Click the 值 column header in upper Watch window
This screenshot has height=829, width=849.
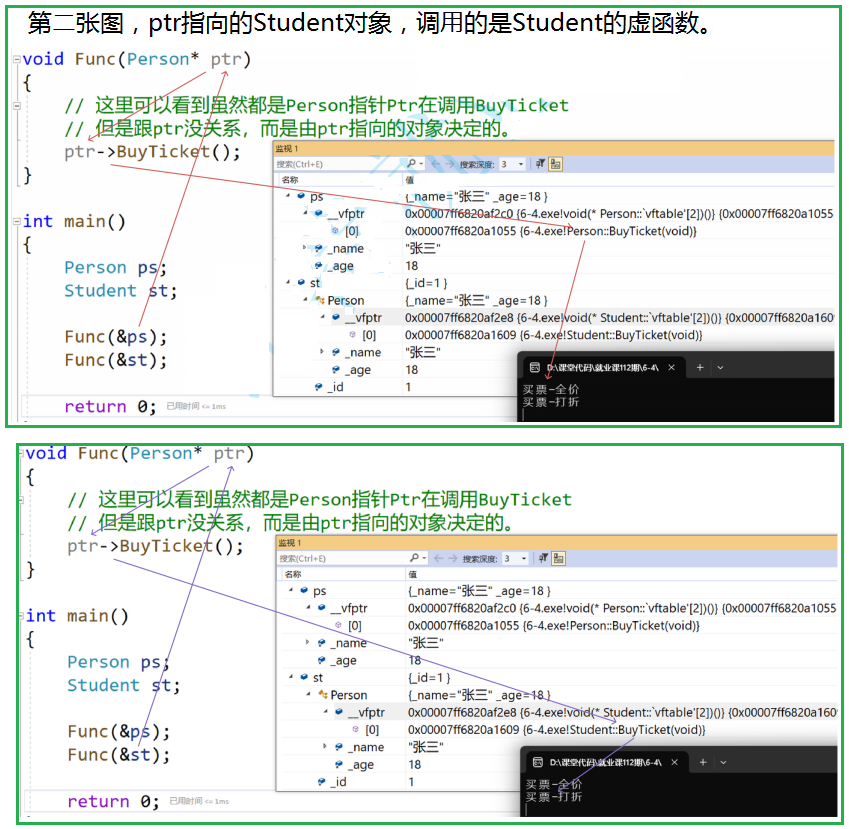click(410, 180)
